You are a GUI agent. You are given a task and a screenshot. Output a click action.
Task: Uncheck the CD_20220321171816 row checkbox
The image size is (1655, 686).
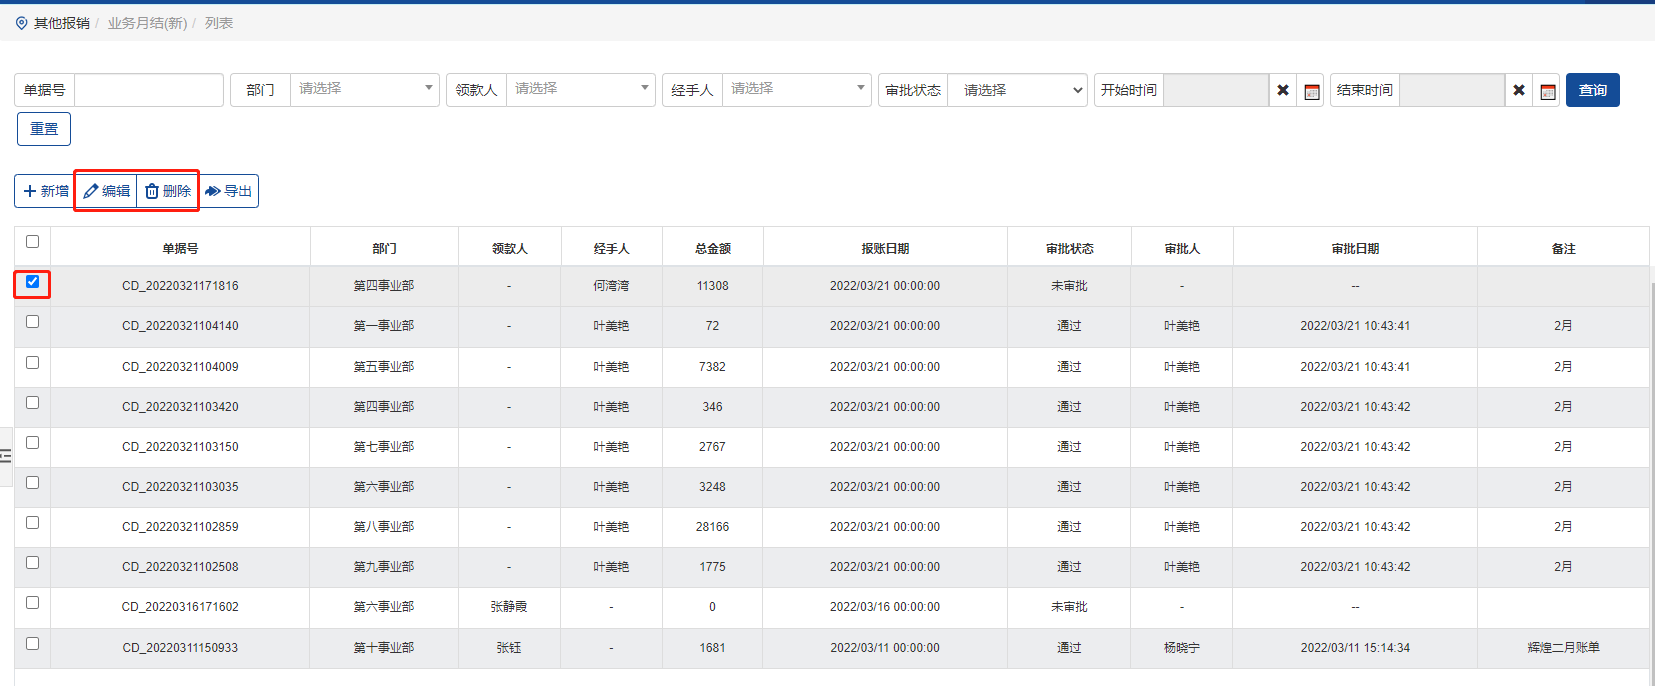pos(33,282)
